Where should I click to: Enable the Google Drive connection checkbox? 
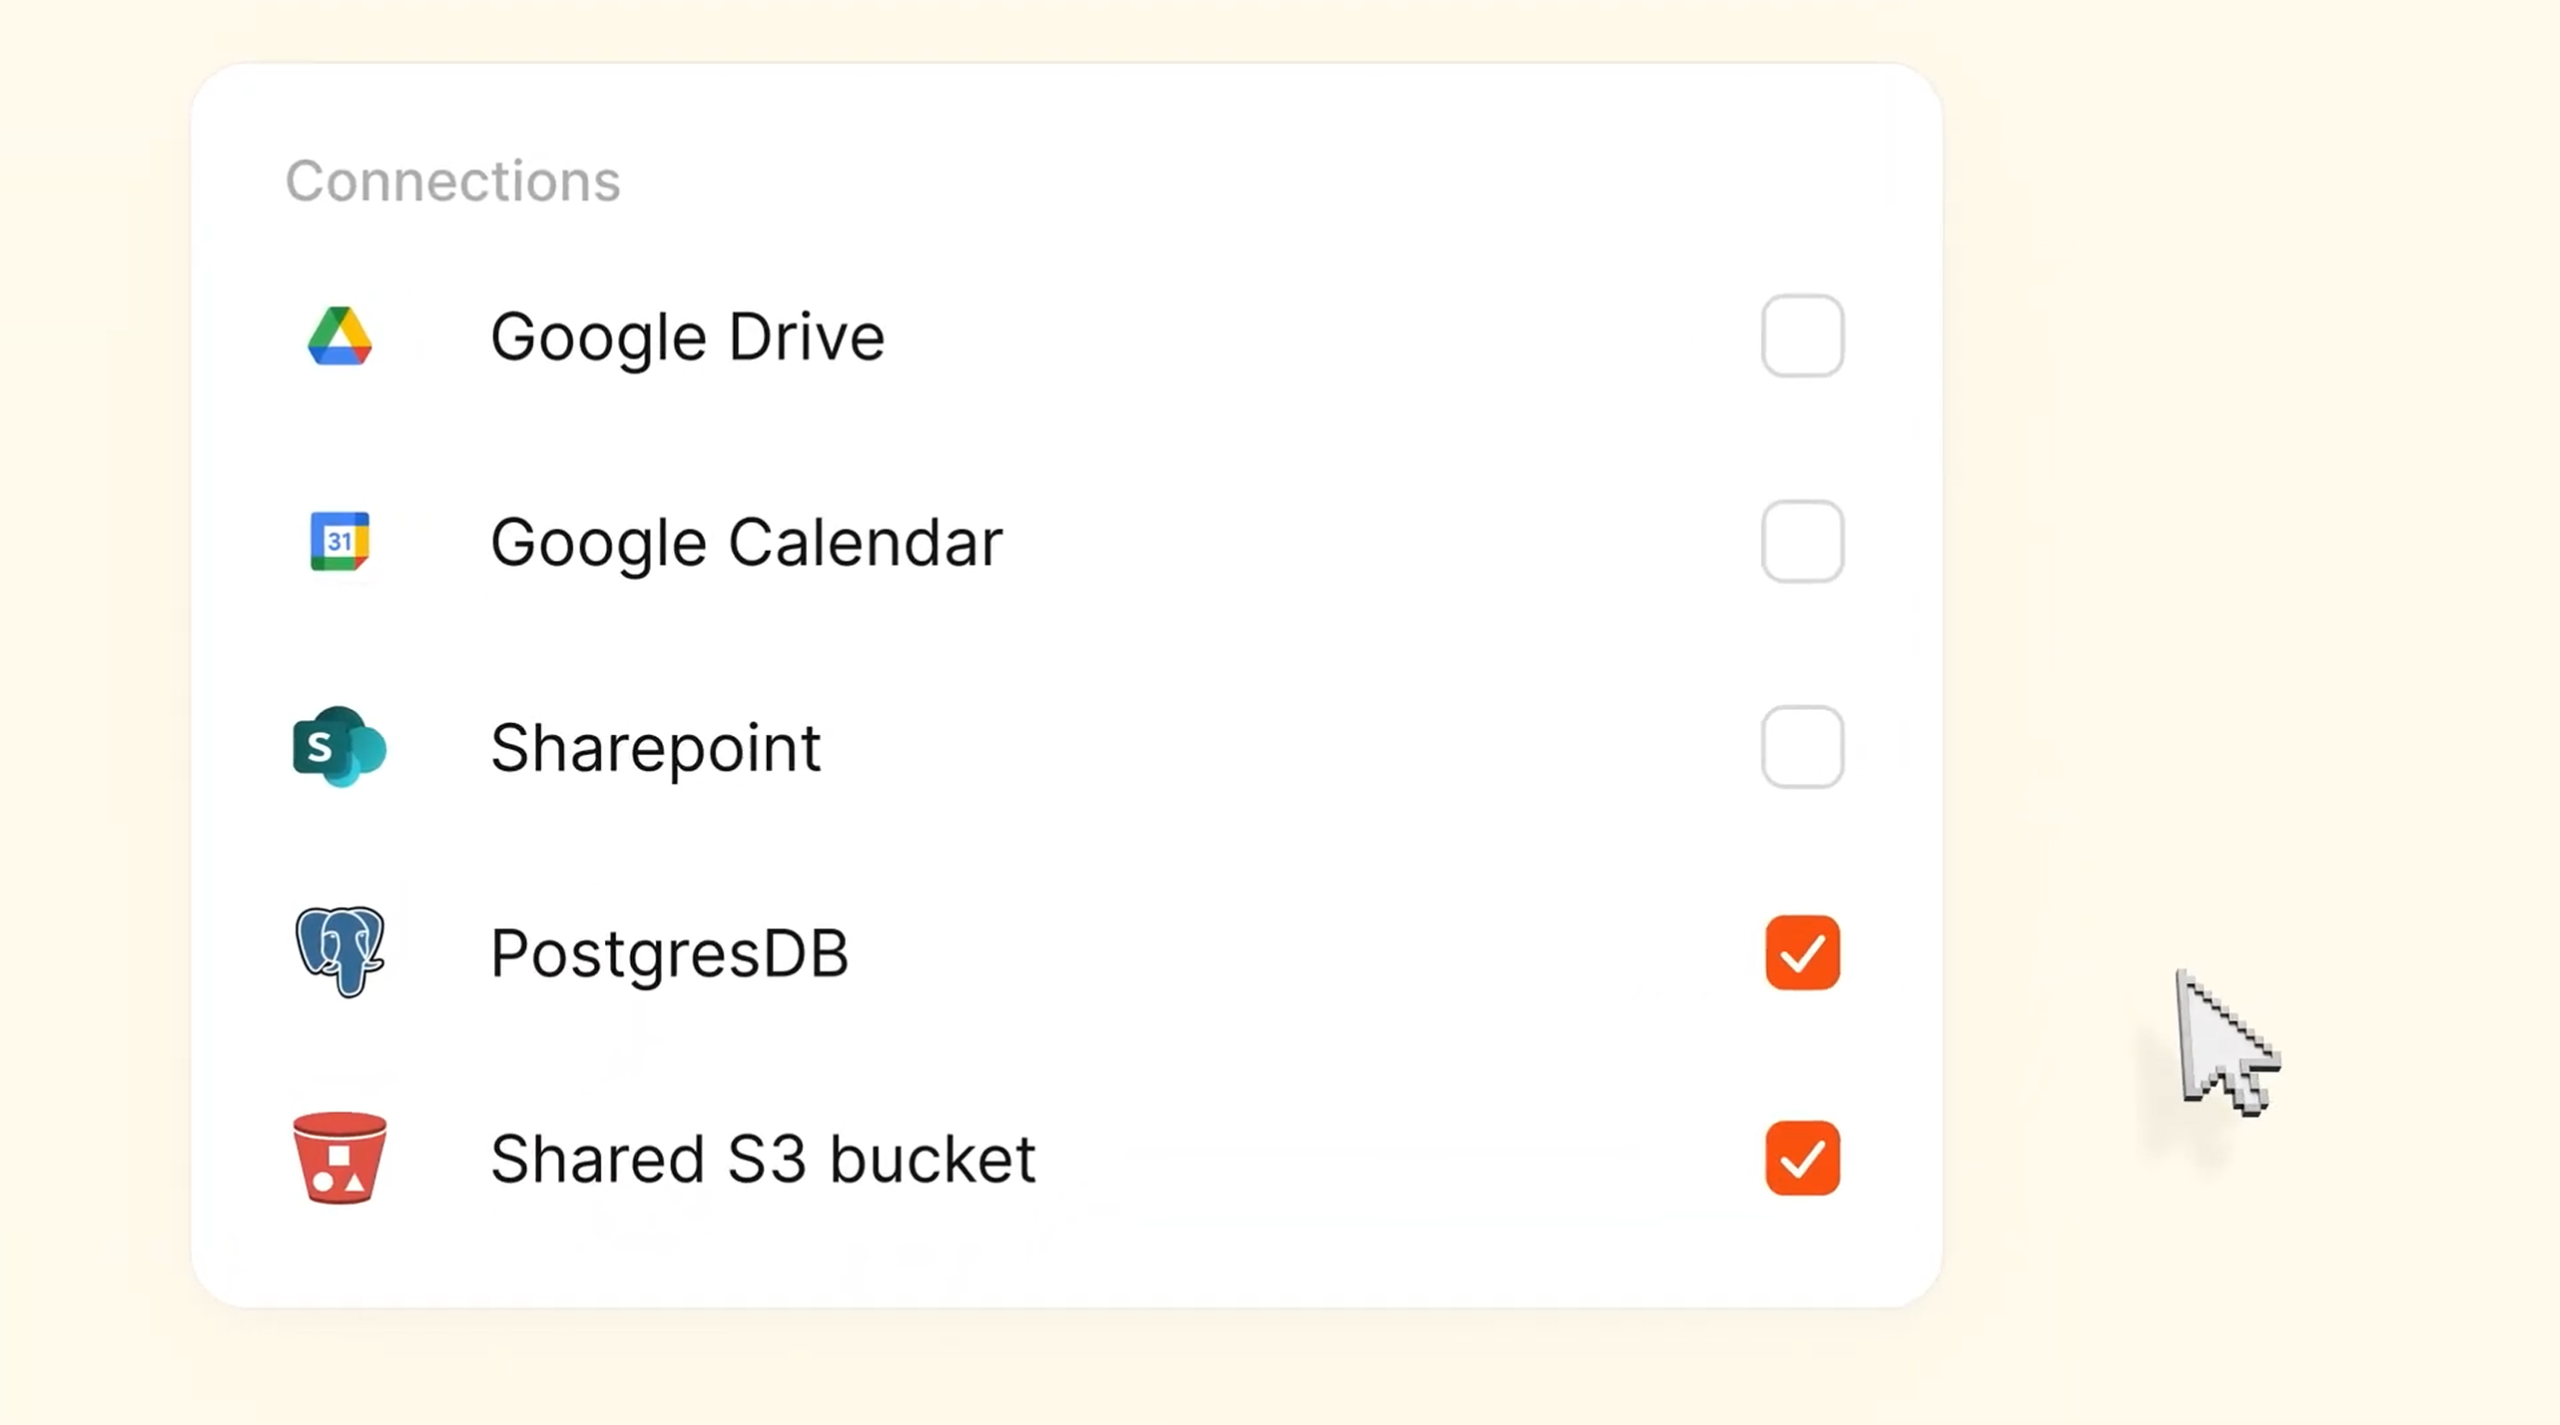(1802, 336)
